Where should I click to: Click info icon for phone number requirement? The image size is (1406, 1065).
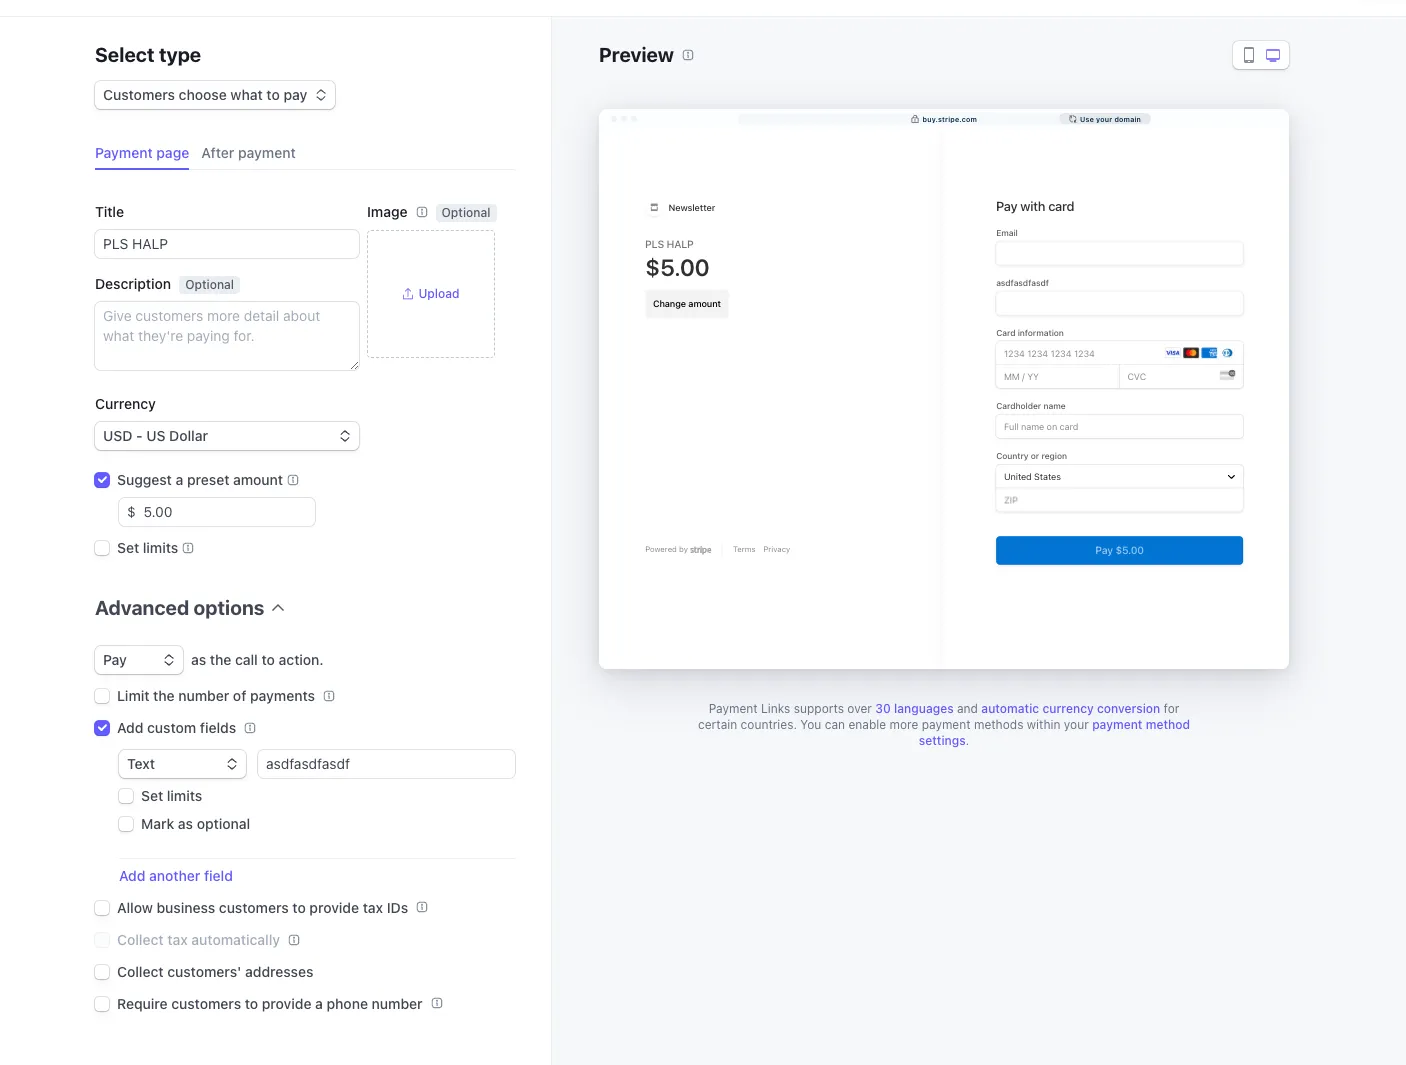(437, 1003)
